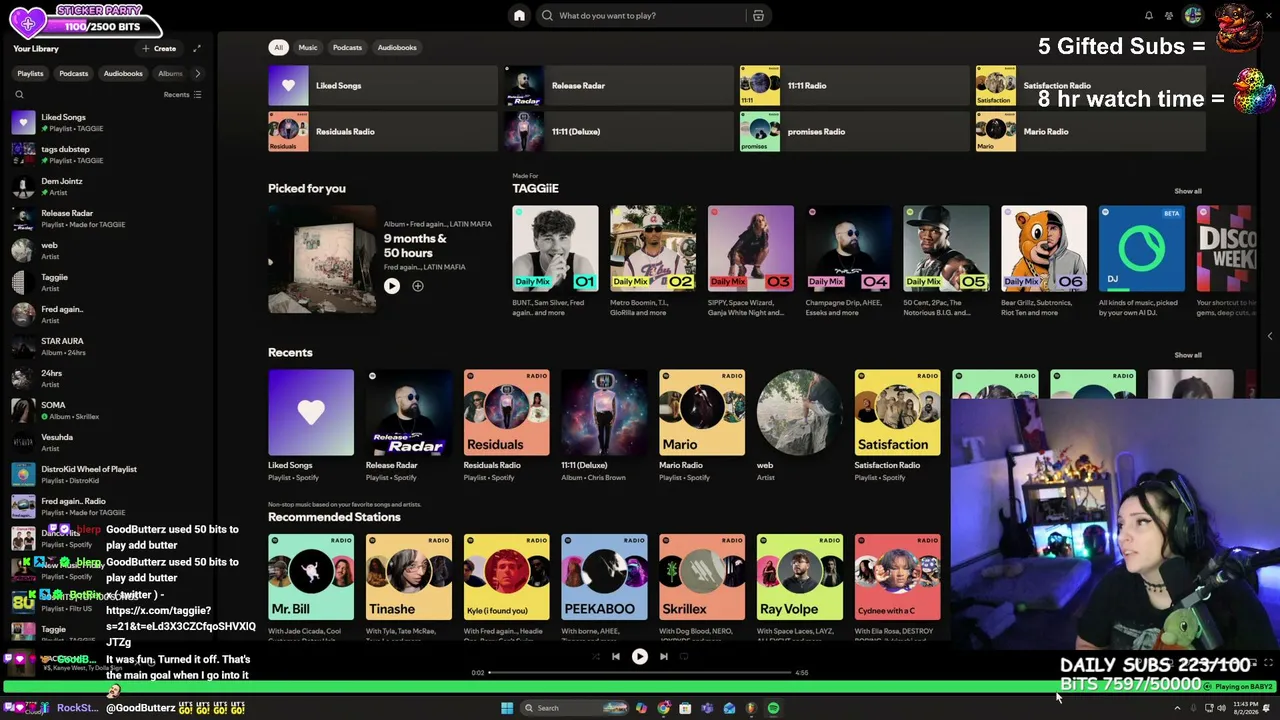Open SOMA album by Skrillex in library

(x=110, y=411)
